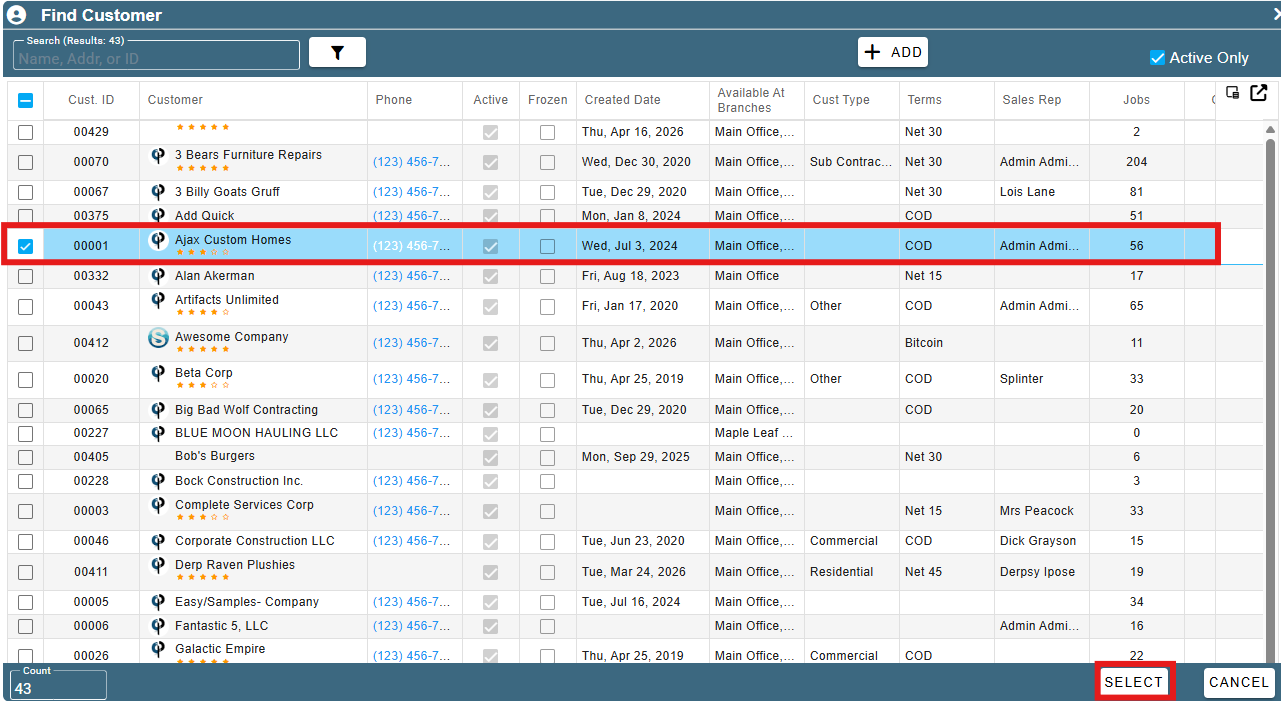The image size is (1281, 701).
Task: Open phone link for Artifacts Unlimited
Action: pos(412,306)
